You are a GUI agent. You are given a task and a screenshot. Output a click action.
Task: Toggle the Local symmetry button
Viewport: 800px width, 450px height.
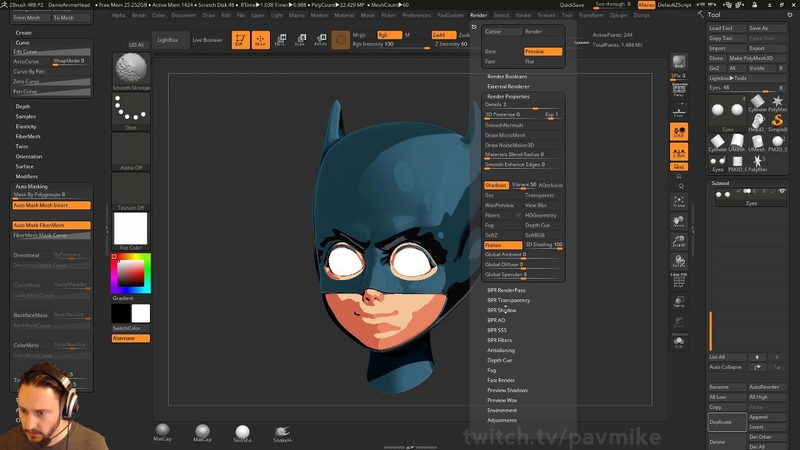679,132
